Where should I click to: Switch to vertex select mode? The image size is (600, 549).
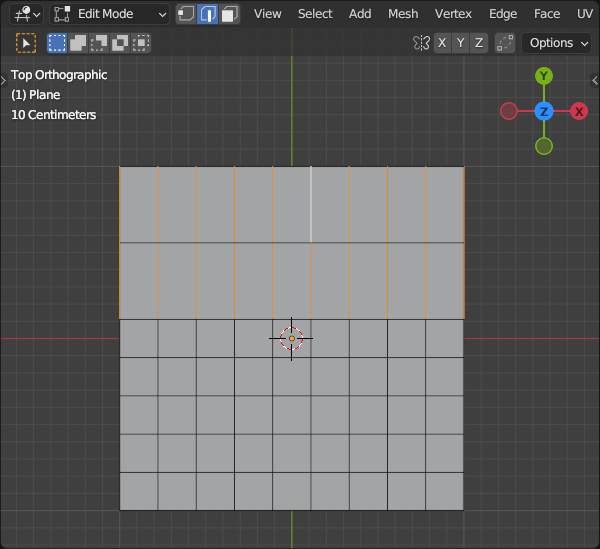pyautogui.click(x=186, y=14)
